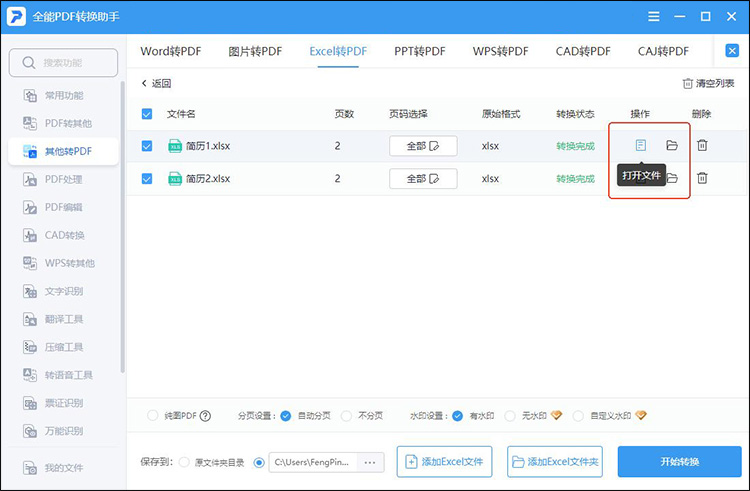The image size is (750, 491).
Task: Open 翻译工具 in the sidebar
Action: [63, 319]
